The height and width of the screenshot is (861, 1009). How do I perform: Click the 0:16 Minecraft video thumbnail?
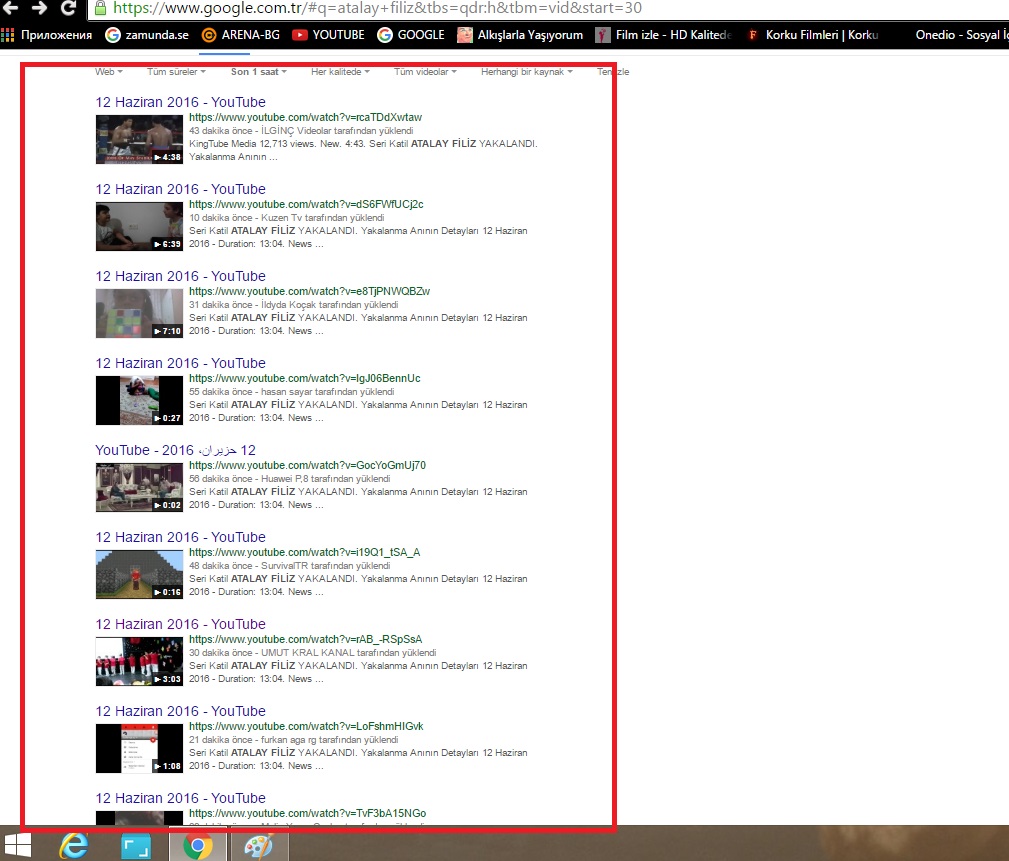point(139,575)
